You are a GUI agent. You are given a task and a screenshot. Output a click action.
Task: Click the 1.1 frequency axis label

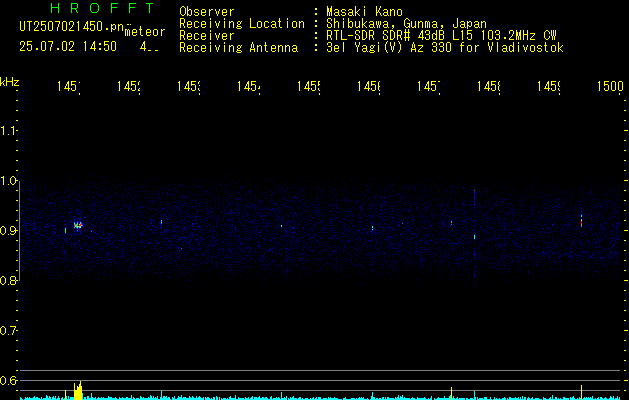(9, 130)
